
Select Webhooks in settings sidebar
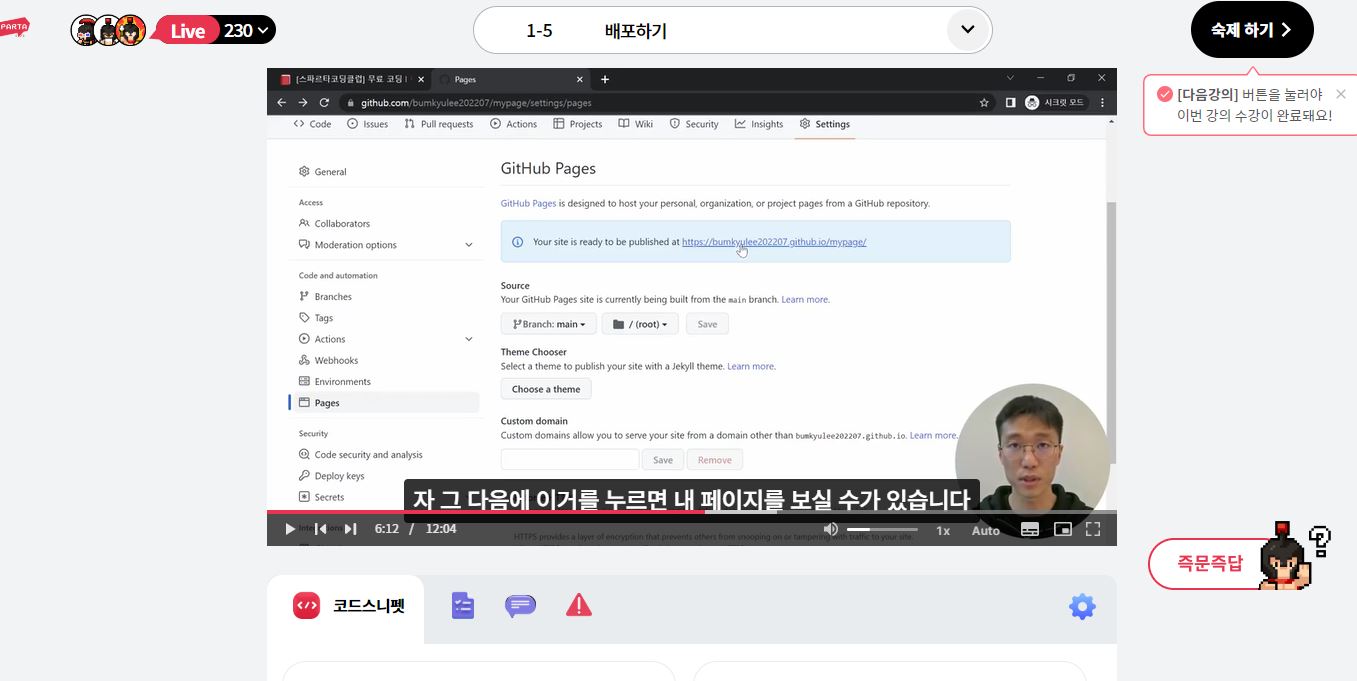point(329,360)
